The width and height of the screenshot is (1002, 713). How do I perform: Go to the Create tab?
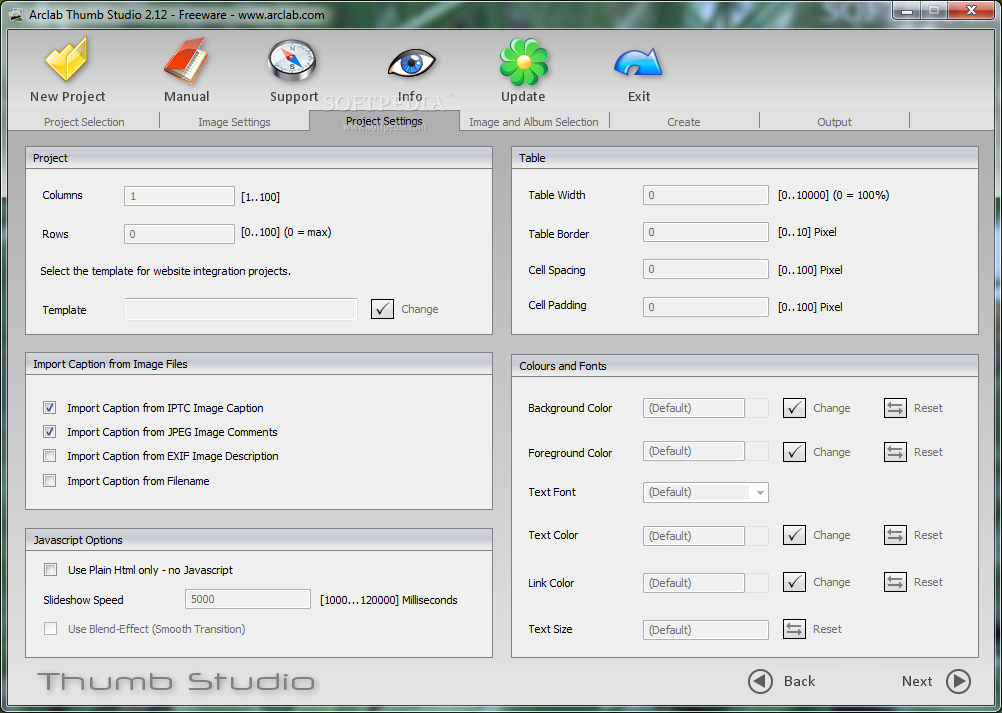coord(684,121)
